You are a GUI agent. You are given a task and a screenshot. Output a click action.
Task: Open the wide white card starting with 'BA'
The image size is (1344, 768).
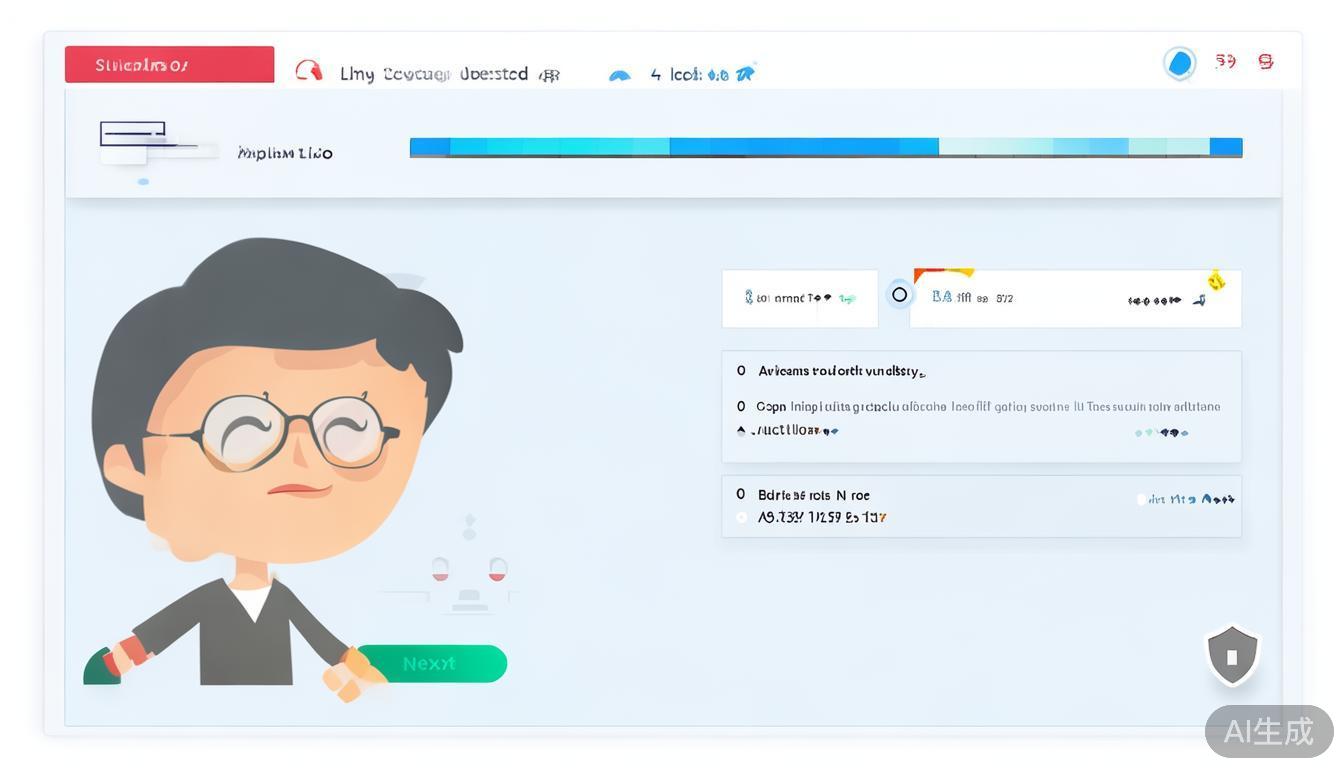tap(1075, 298)
